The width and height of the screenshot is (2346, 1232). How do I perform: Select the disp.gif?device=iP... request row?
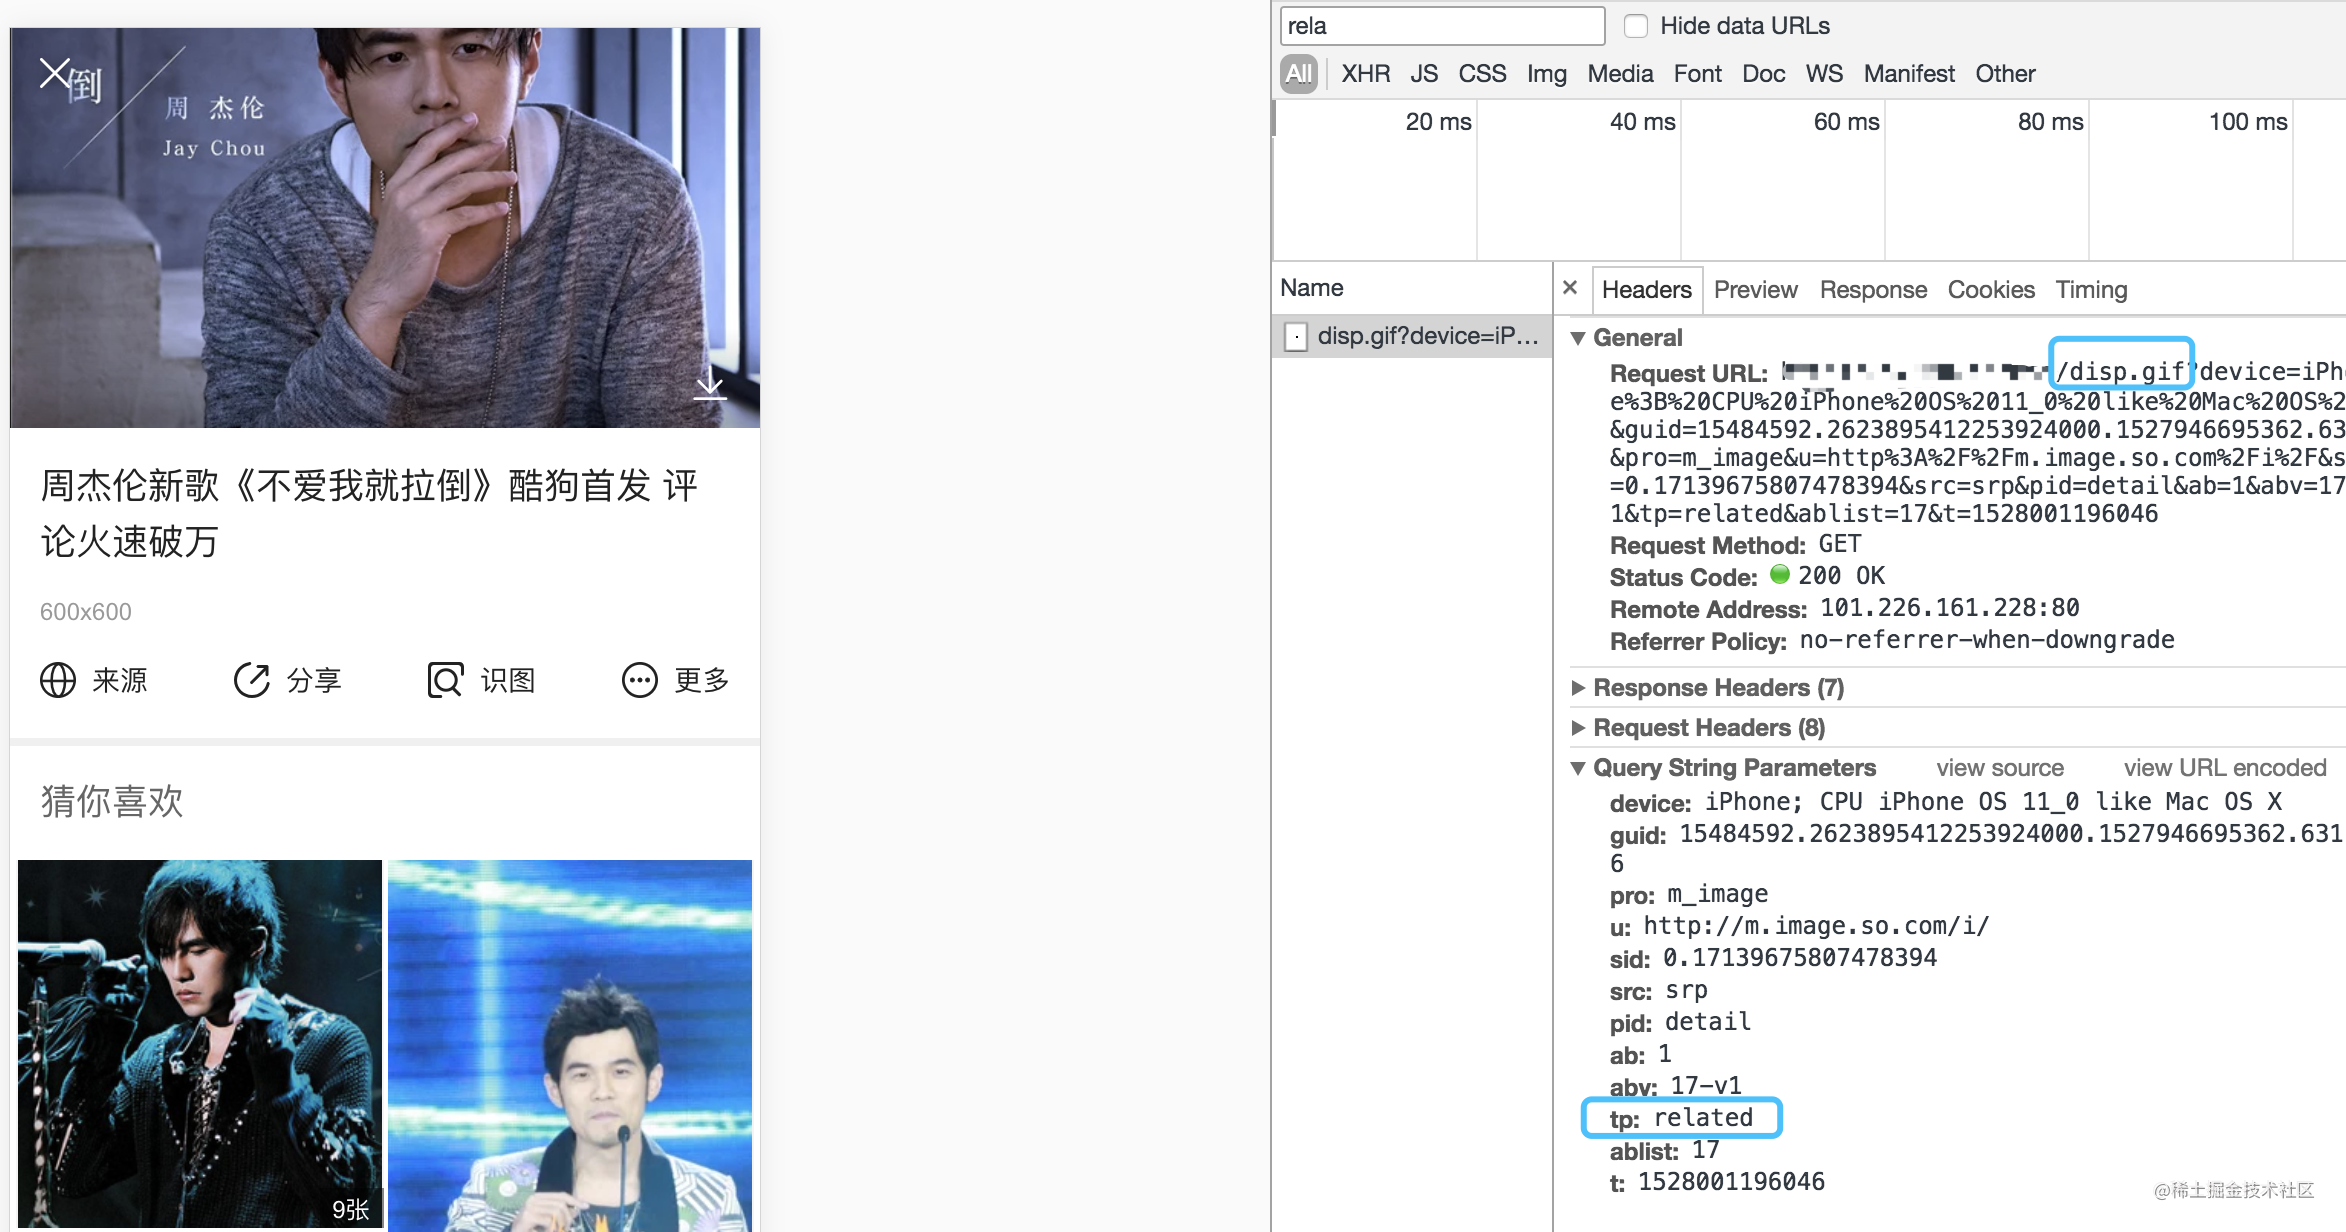click(1412, 336)
